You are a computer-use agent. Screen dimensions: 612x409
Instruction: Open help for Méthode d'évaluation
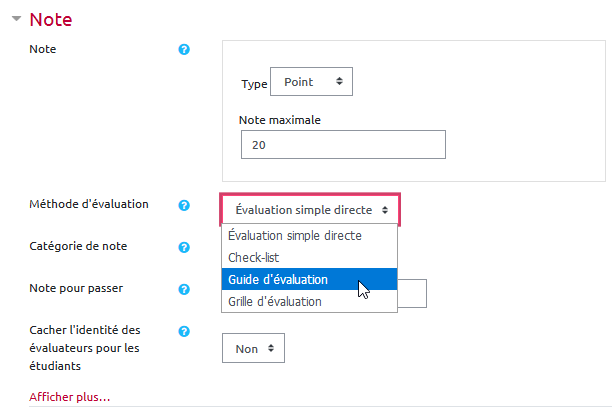click(x=184, y=205)
